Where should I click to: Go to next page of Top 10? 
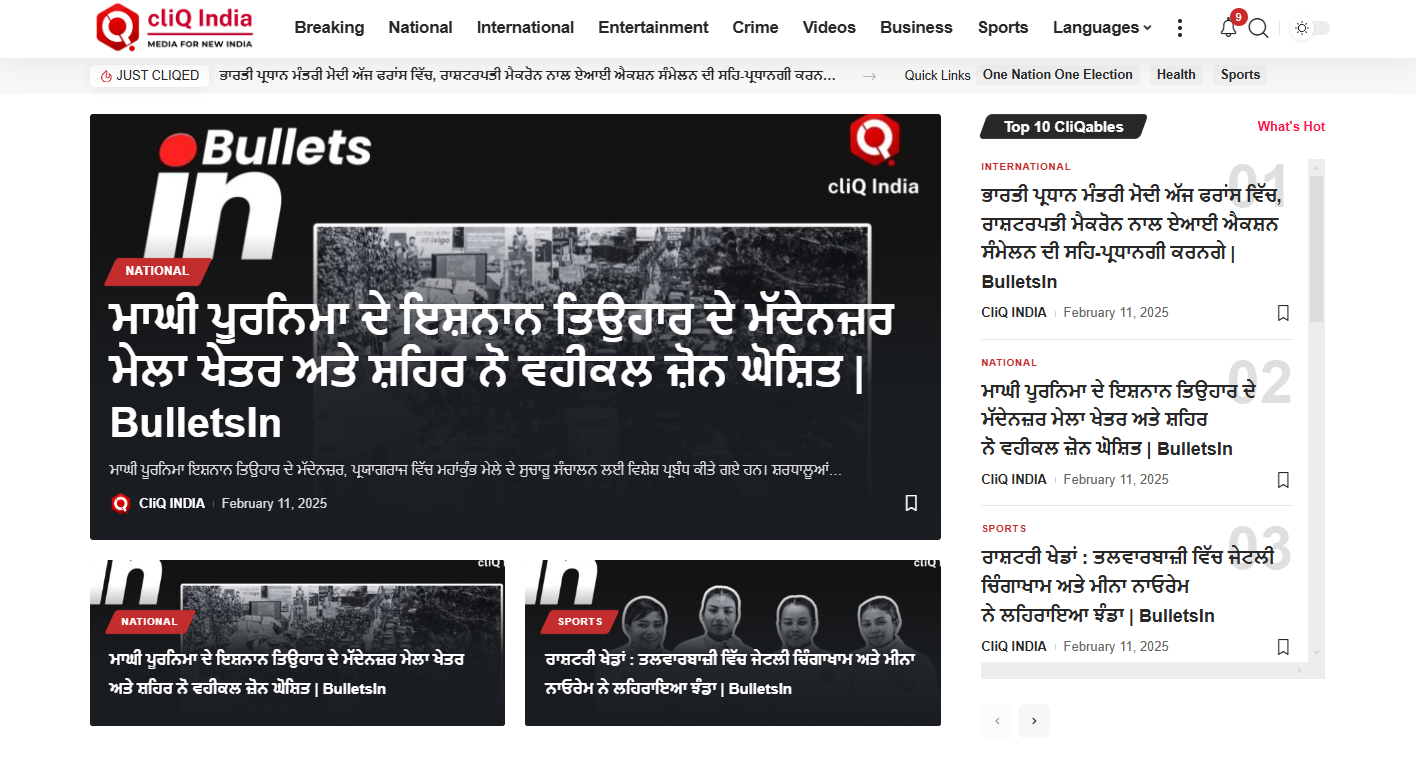(x=1034, y=721)
